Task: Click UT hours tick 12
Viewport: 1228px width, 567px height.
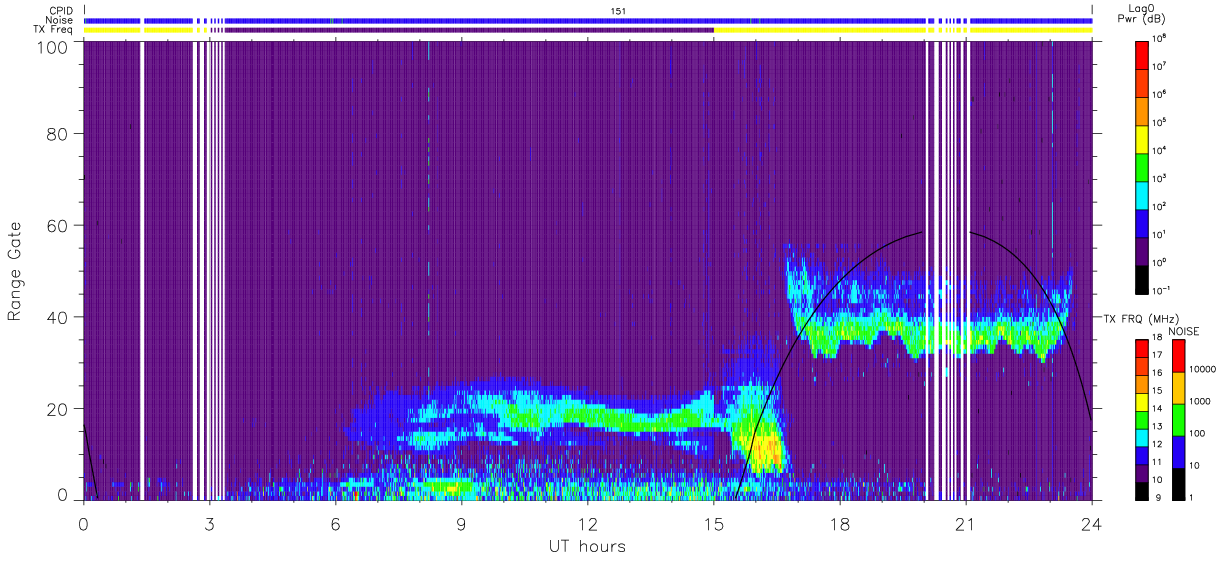Action: (x=588, y=522)
